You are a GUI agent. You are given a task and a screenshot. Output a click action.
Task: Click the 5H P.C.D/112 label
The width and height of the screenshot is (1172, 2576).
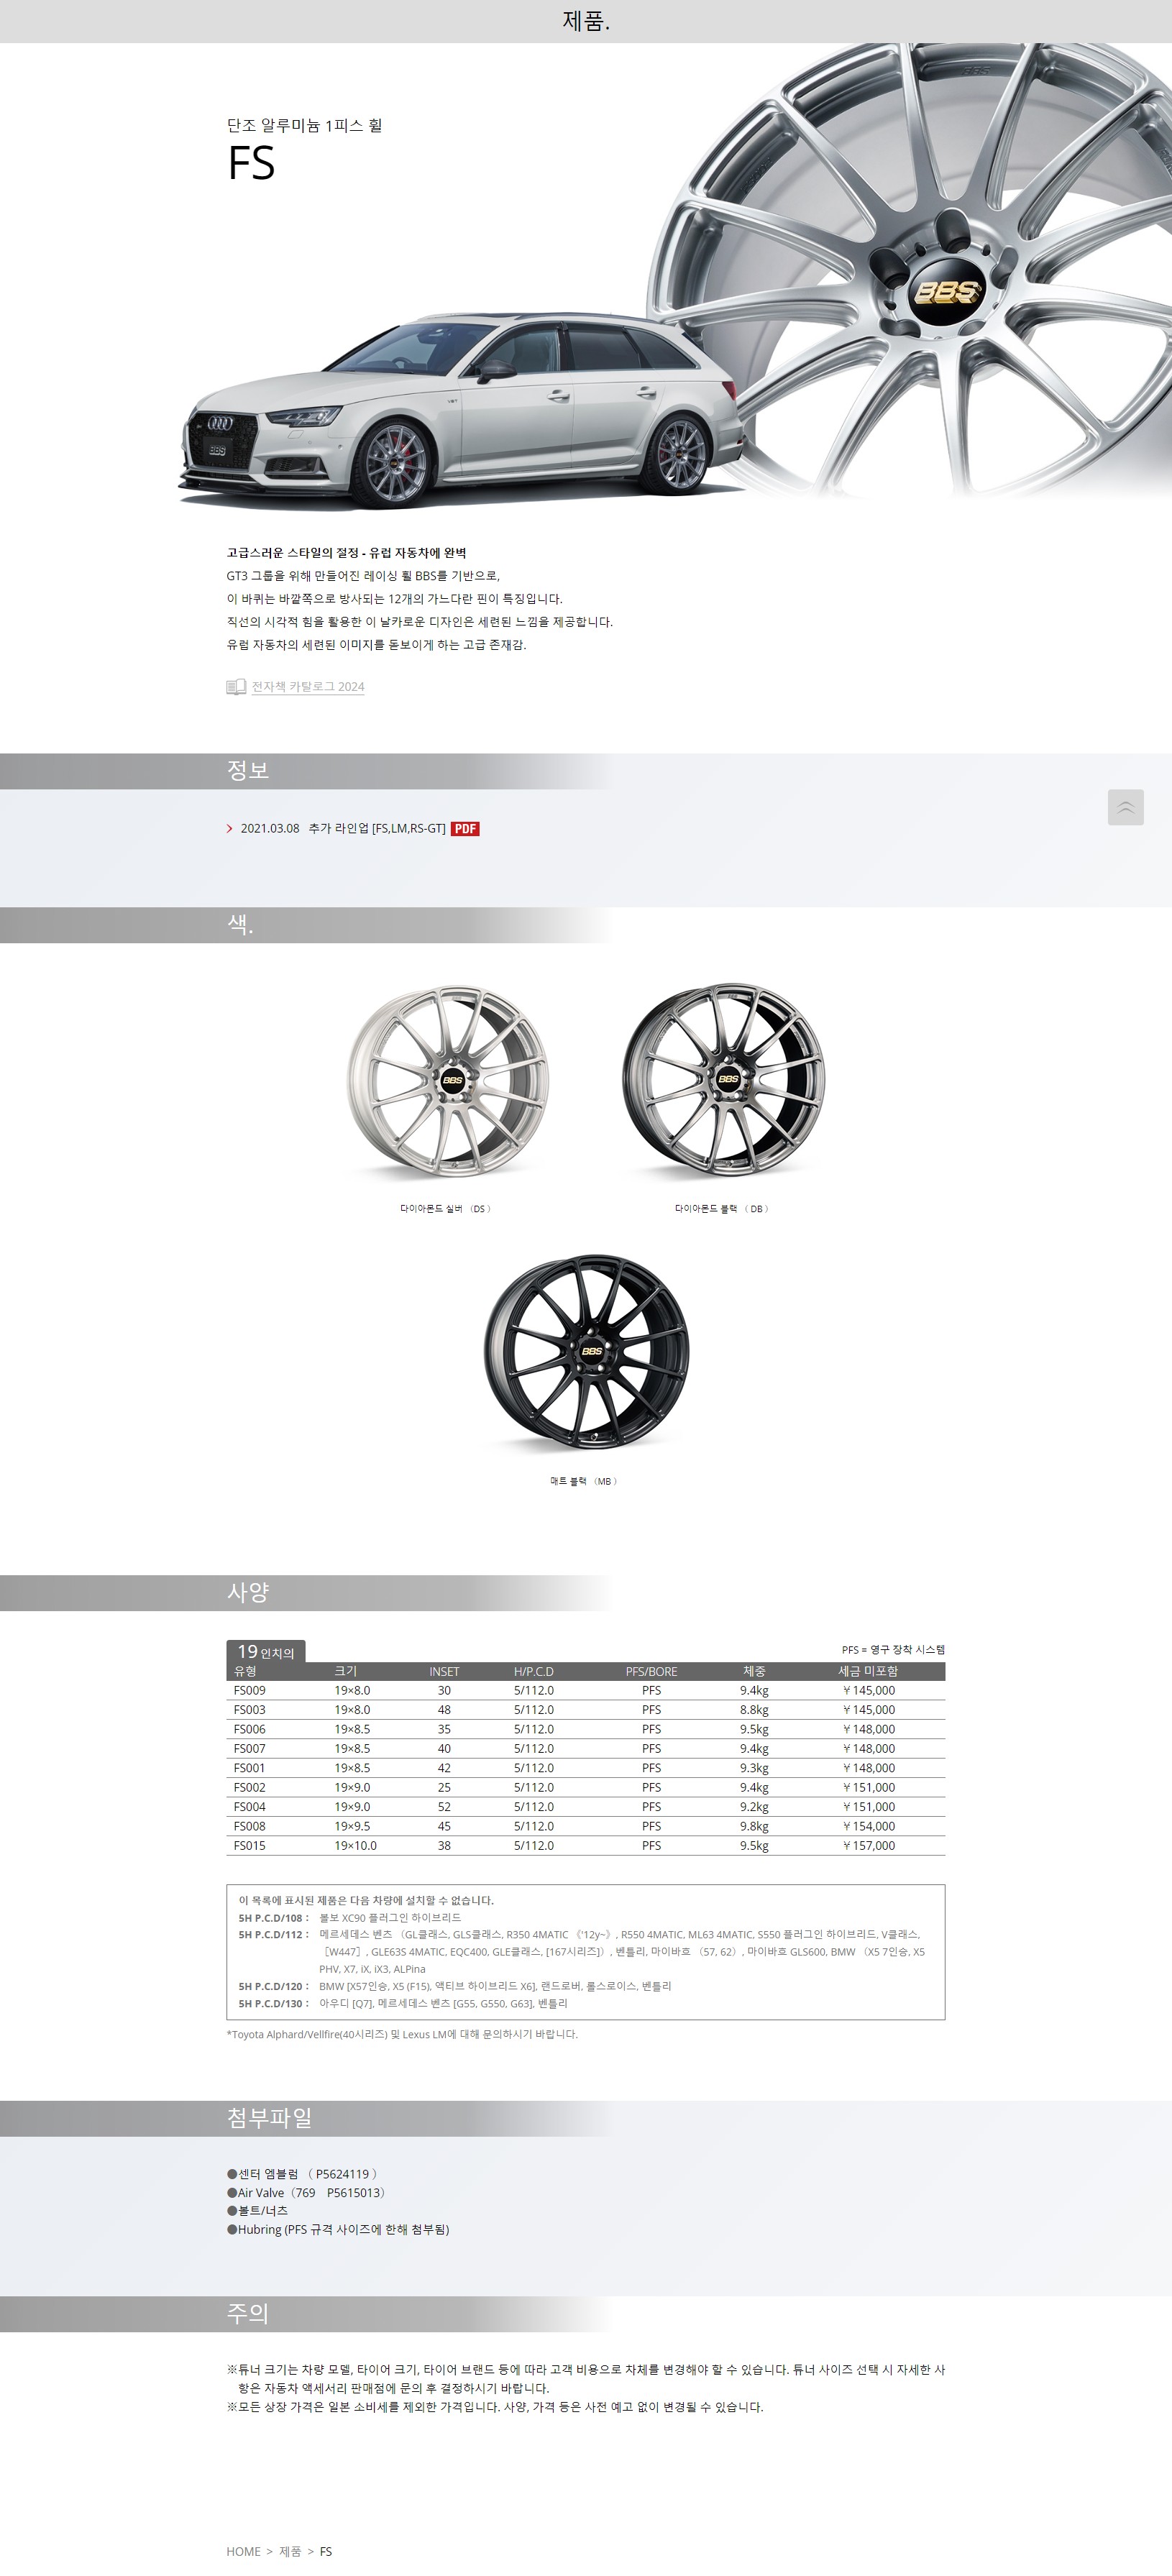click(273, 1935)
